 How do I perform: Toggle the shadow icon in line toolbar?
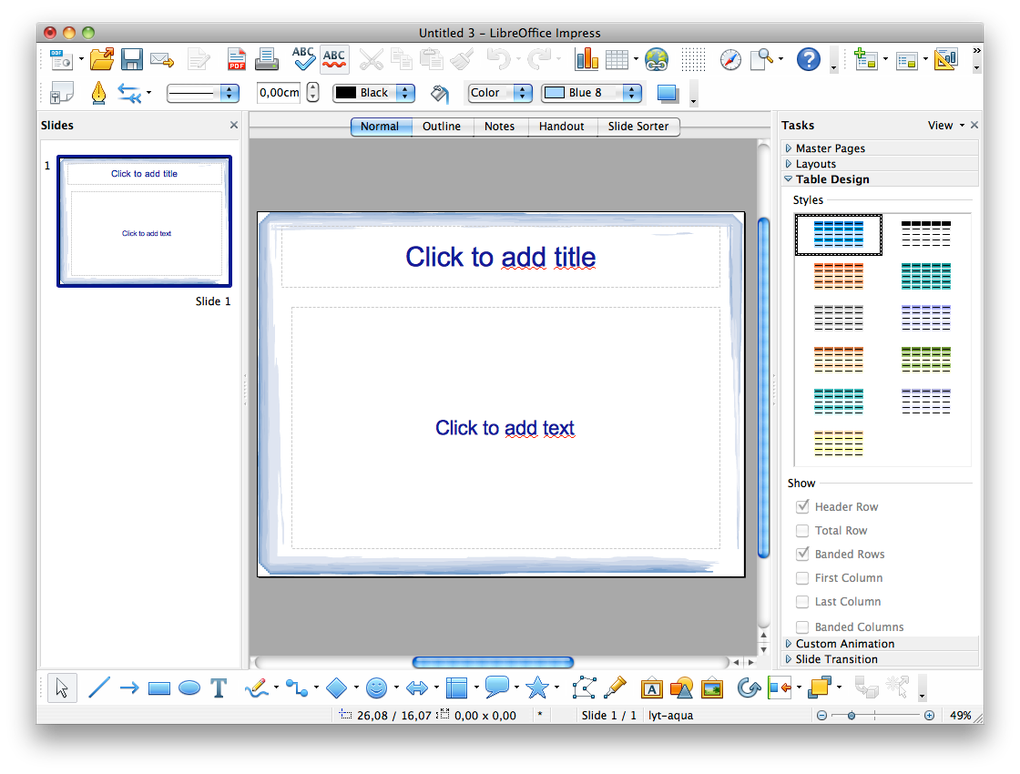(x=668, y=94)
